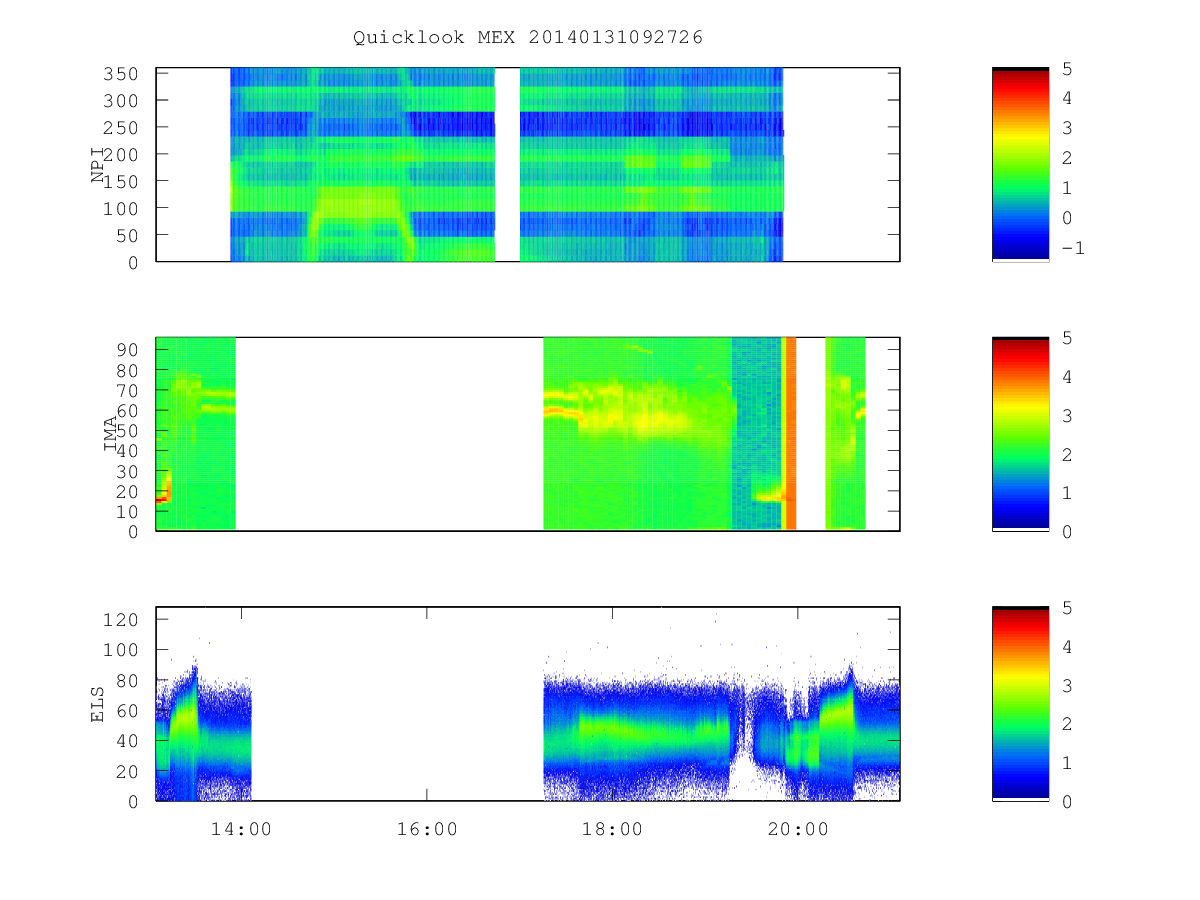The height and width of the screenshot is (900, 1200).
Task: Click the ELS axis label
Action: 98,704
